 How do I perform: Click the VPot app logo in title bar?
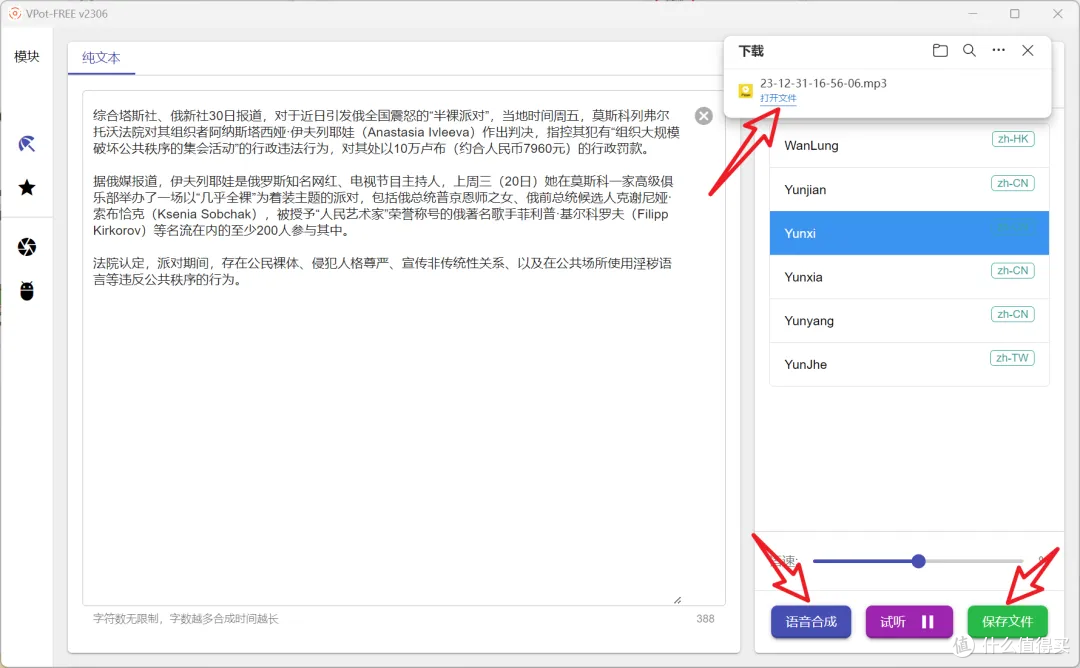[x=14, y=14]
